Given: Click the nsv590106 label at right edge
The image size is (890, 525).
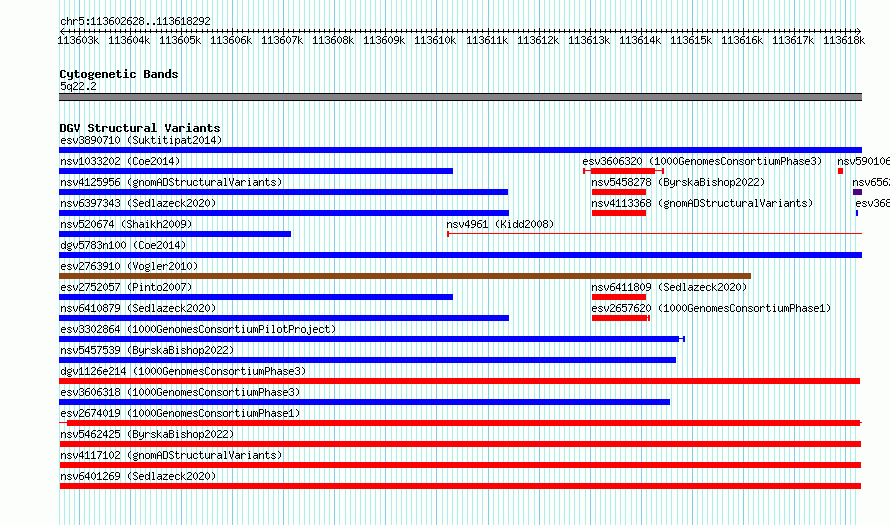Looking at the screenshot, I should [x=863, y=161].
